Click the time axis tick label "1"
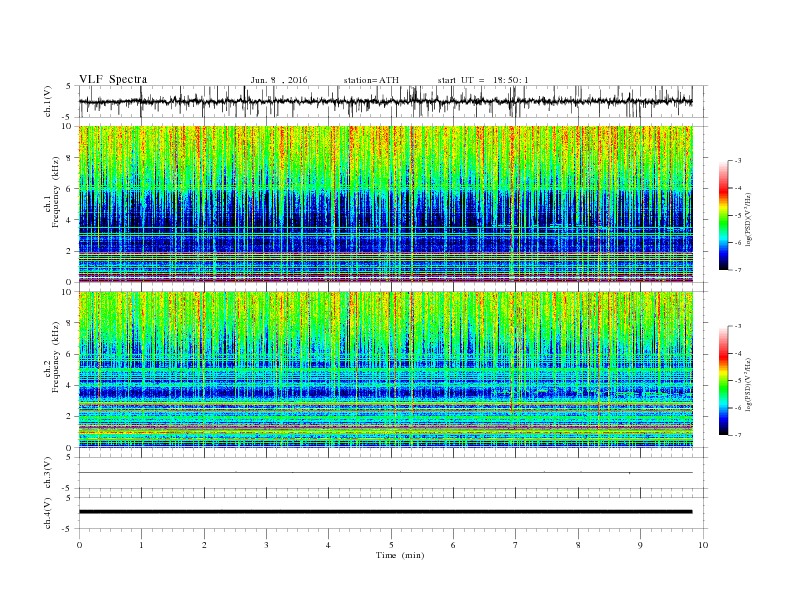The width and height of the screenshot is (792, 612). pyautogui.click(x=142, y=545)
